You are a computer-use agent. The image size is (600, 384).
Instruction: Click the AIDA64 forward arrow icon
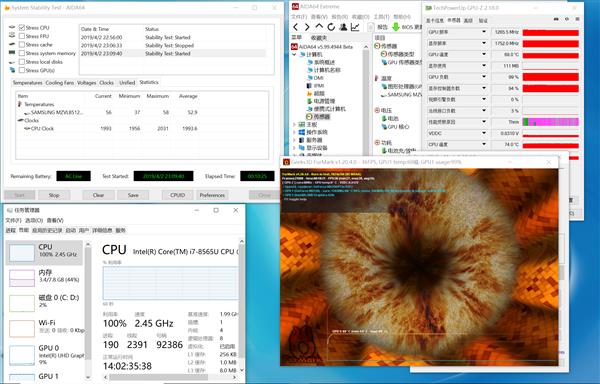(x=307, y=27)
